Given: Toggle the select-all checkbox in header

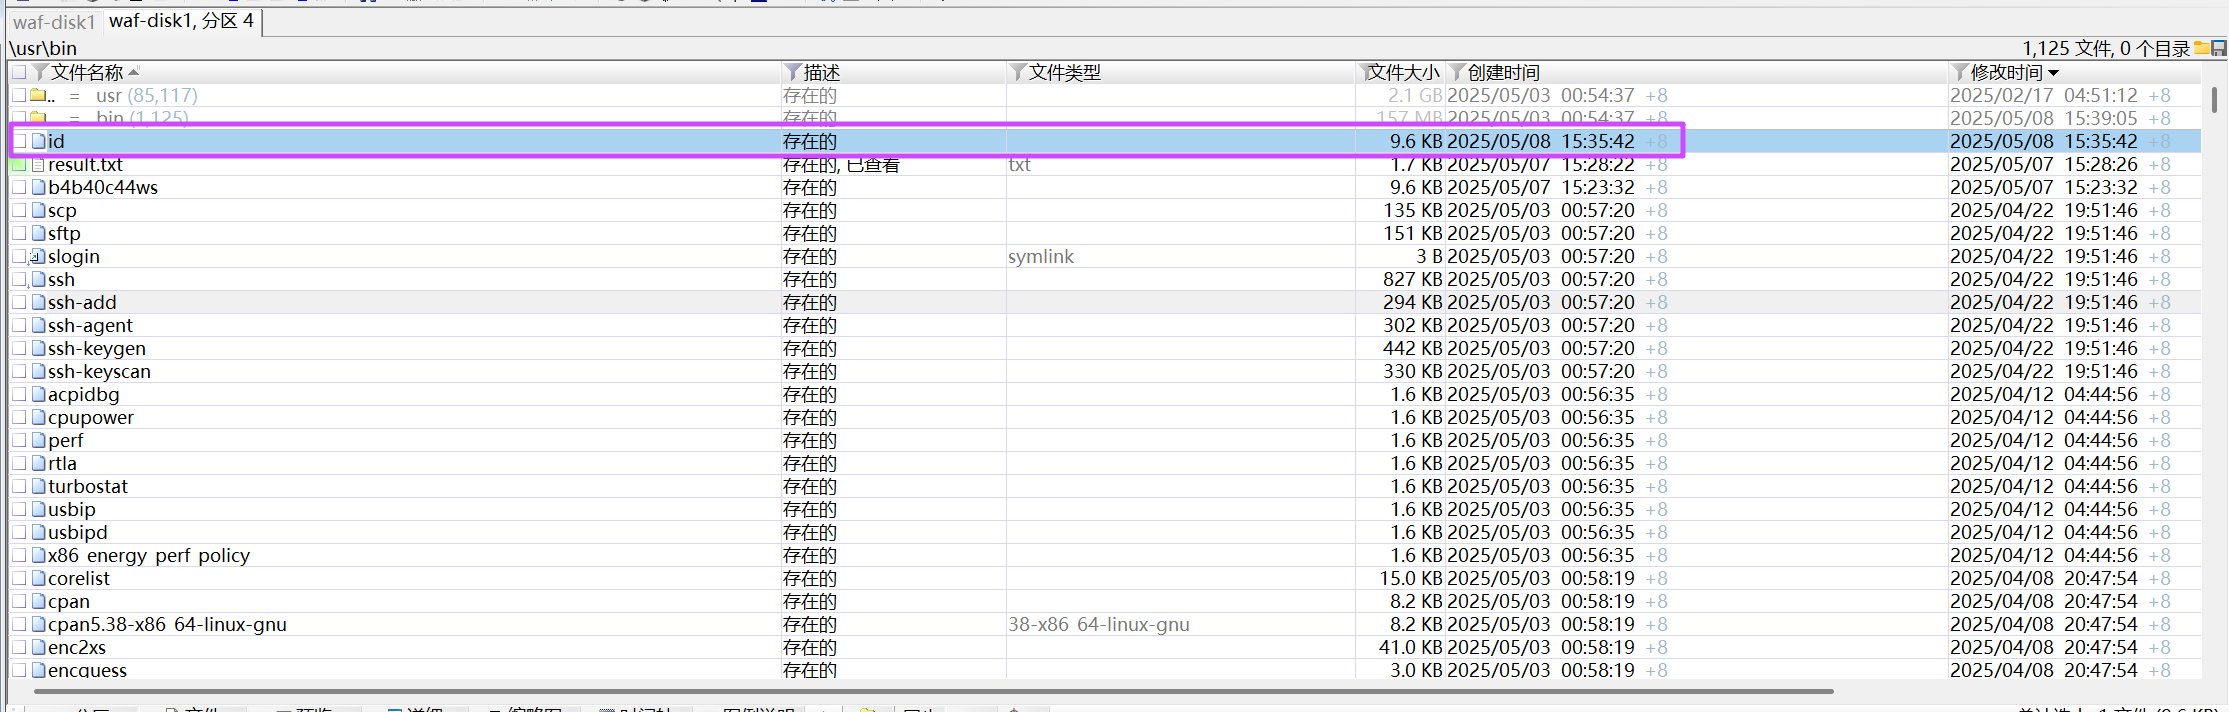Looking at the screenshot, I should tap(19, 72).
